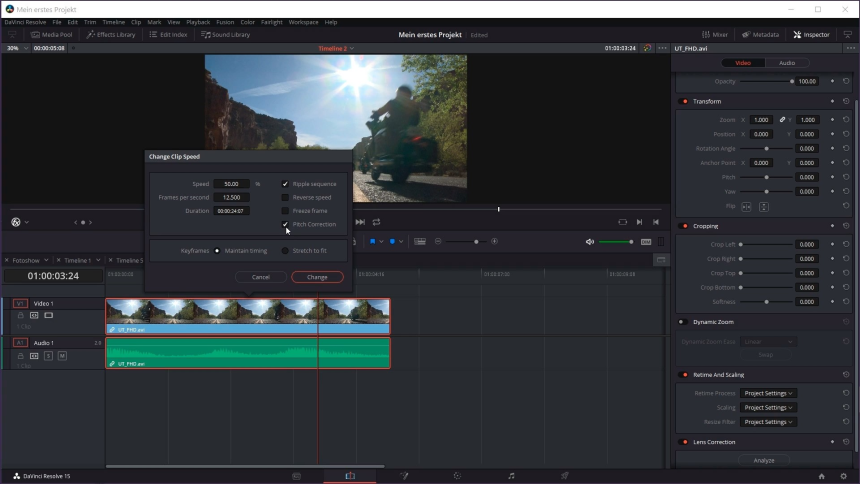Enable the Dynamic Zoom switch
The image size is (860, 484).
(683, 322)
